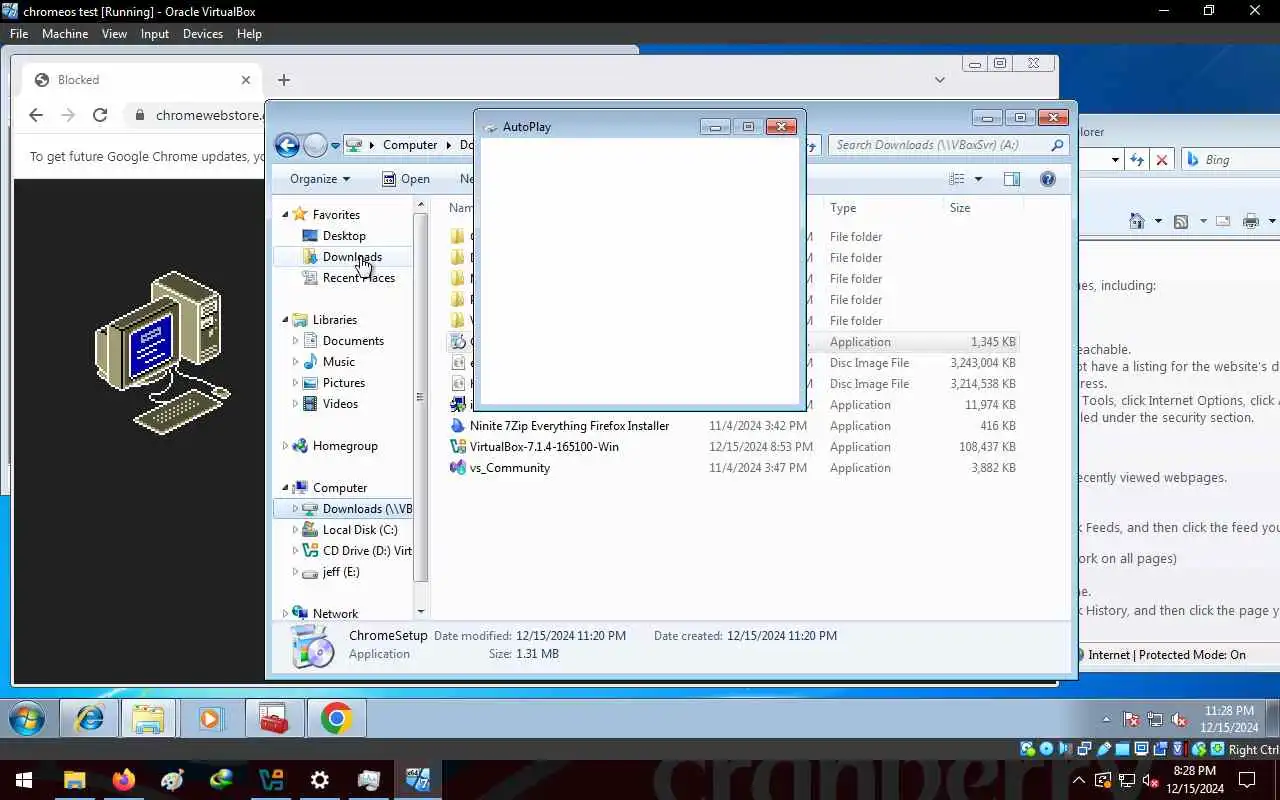Select Downloads under Favorites

[352, 257]
